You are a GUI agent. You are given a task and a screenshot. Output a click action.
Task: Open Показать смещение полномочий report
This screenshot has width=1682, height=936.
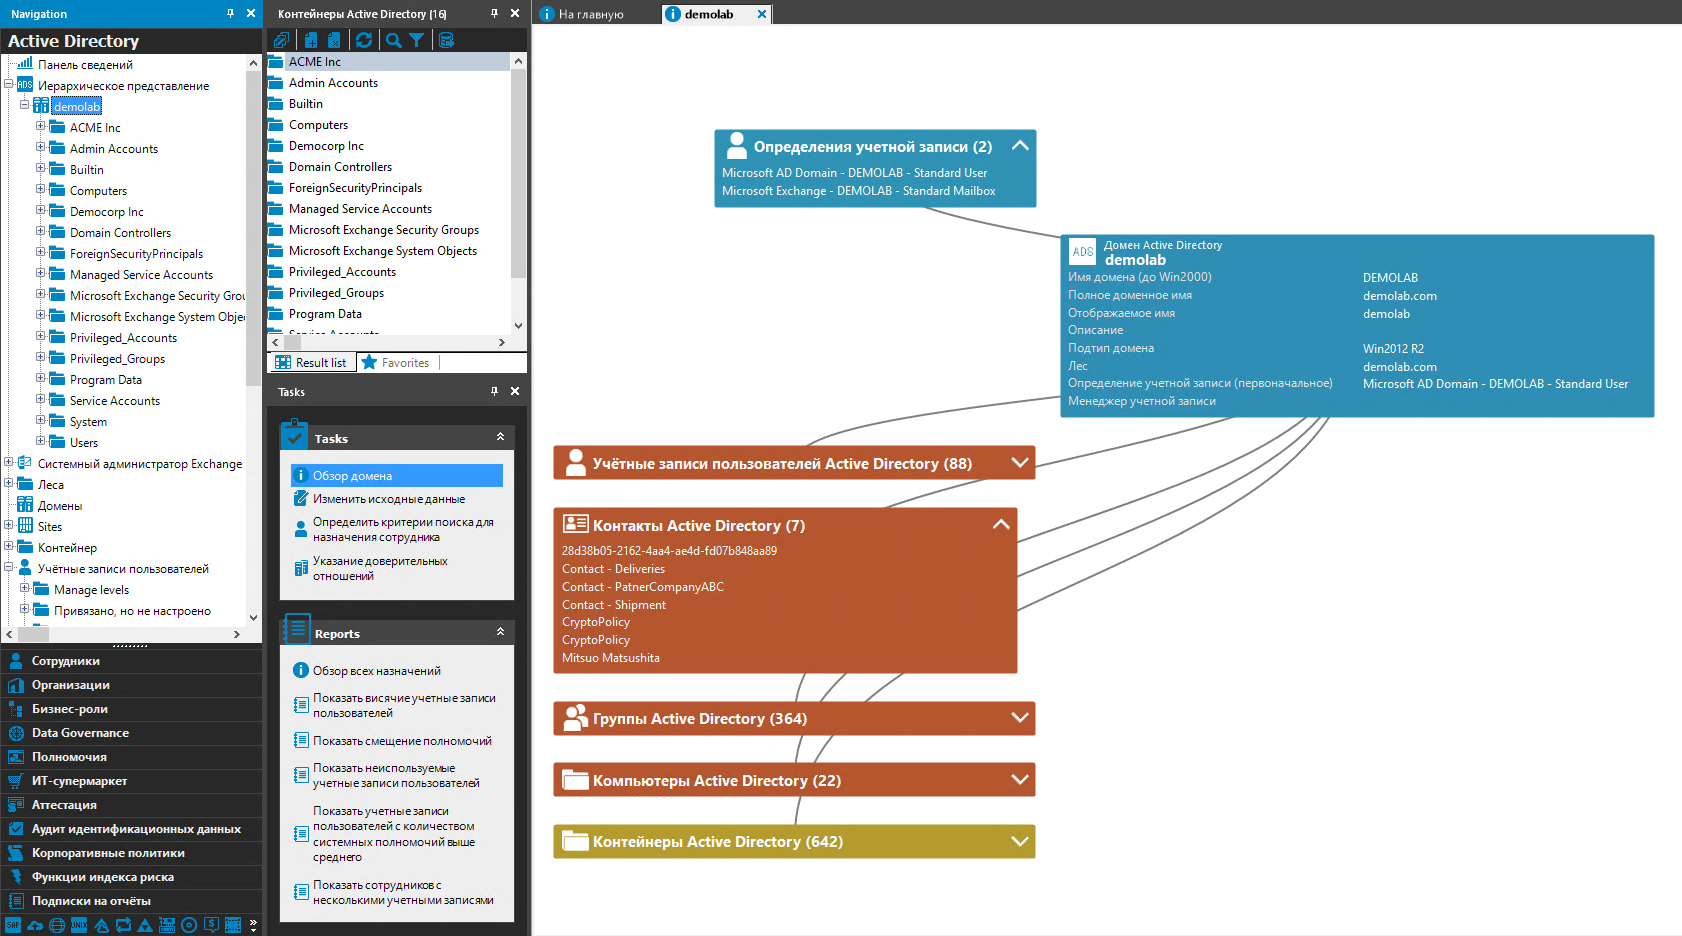click(x=402, y=741)
